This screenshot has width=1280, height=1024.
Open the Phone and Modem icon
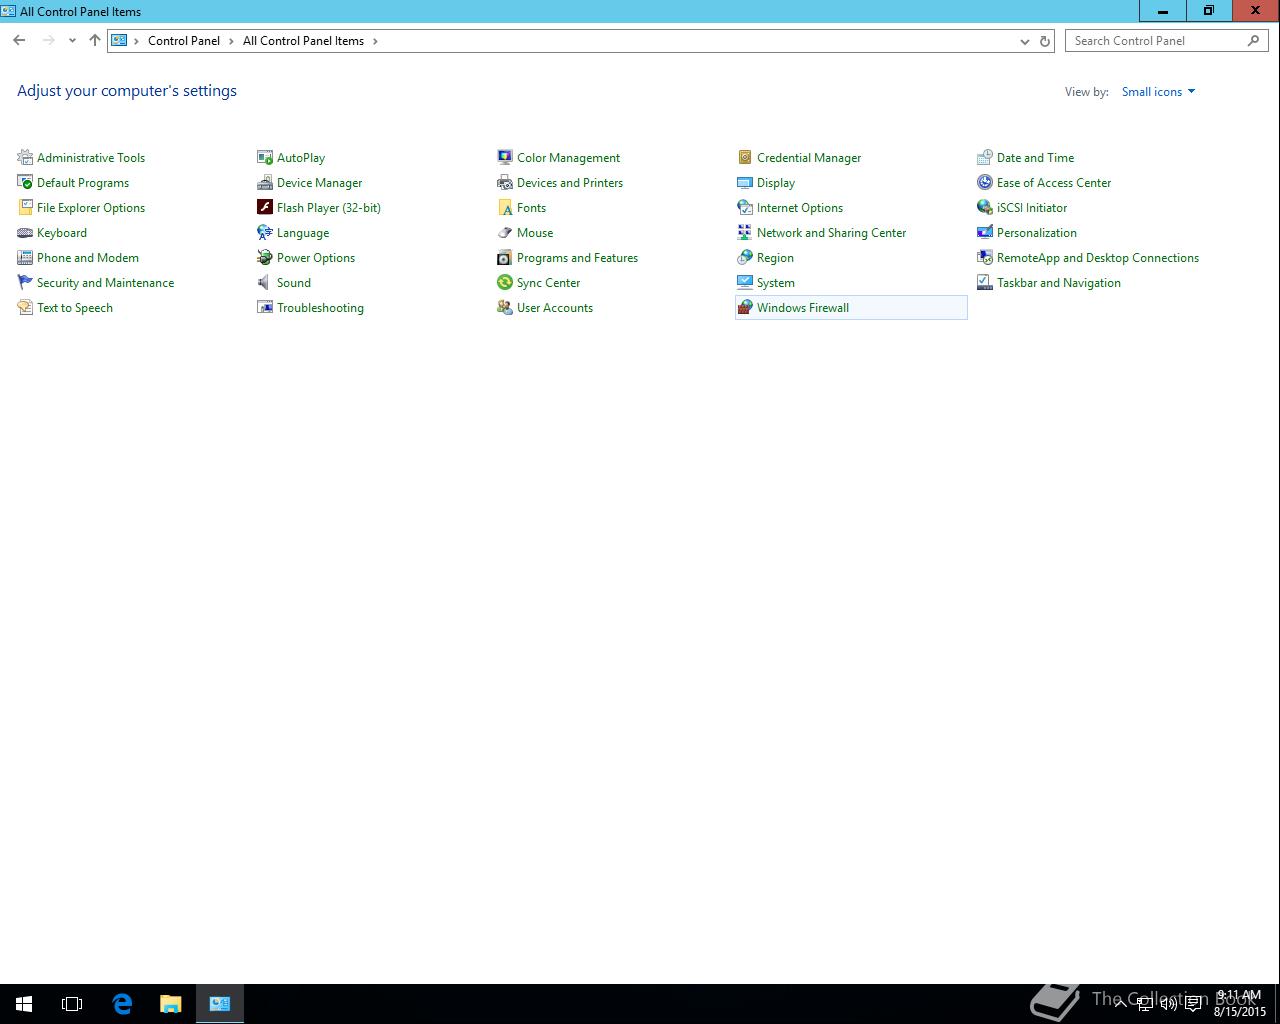[25, 257]
